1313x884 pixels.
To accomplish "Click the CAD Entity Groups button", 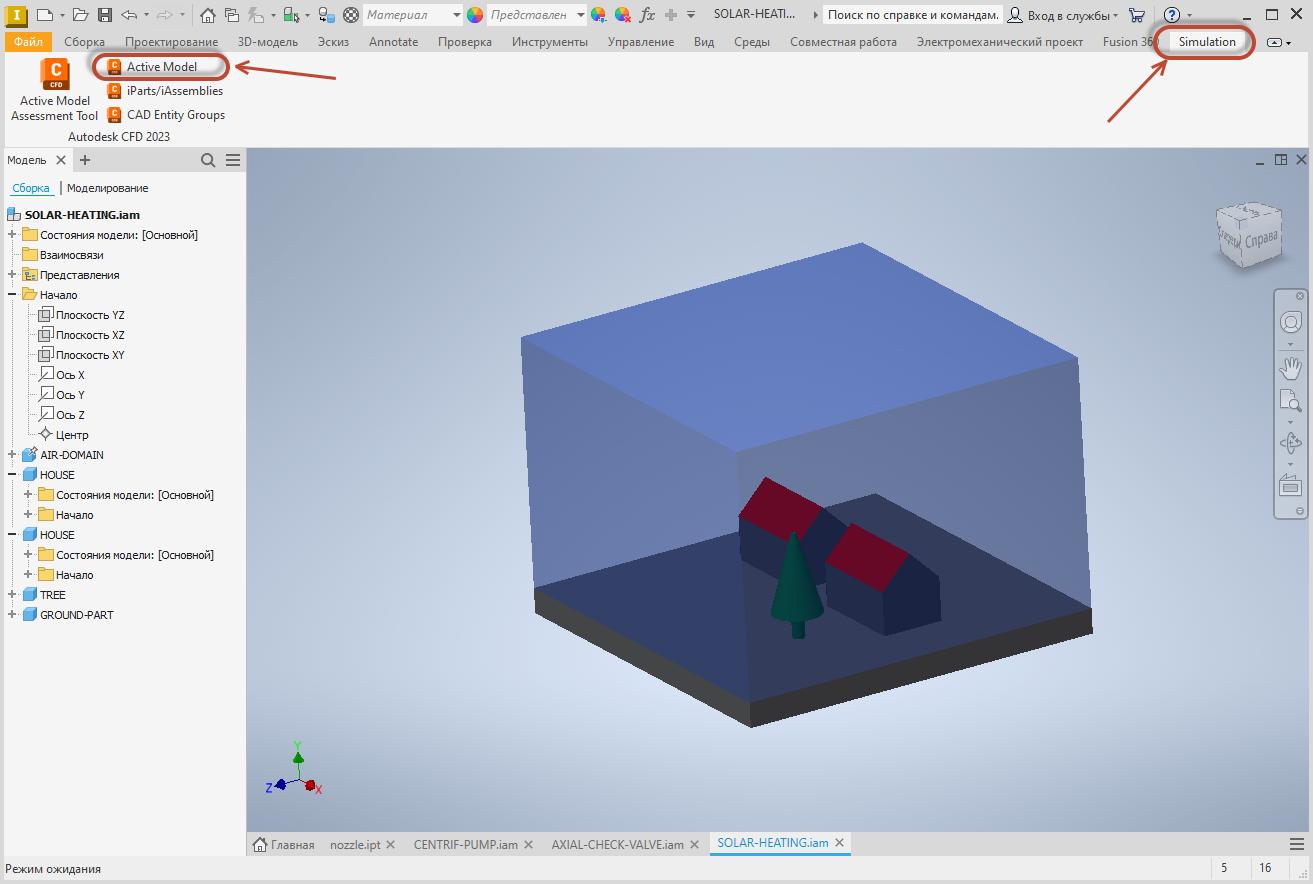I will 166,115.
